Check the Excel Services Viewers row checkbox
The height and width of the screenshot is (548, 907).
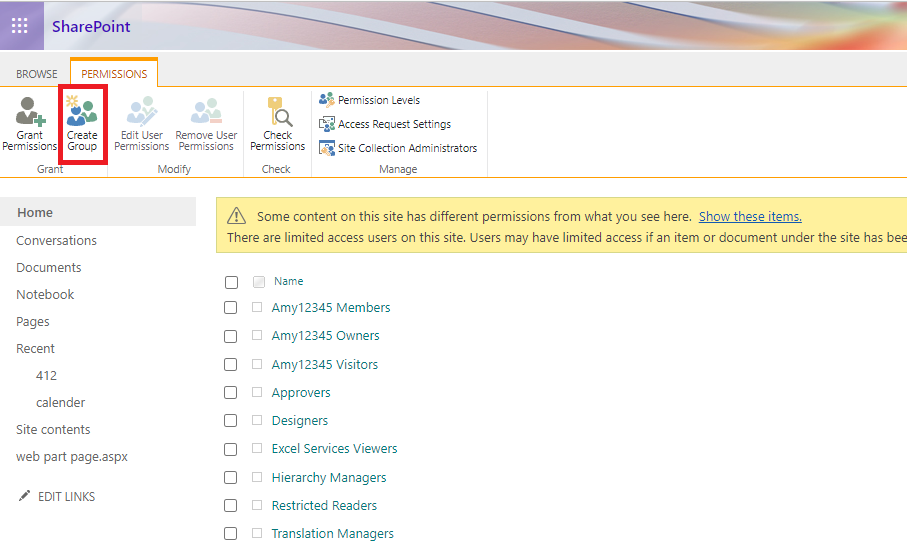(230, 449)
